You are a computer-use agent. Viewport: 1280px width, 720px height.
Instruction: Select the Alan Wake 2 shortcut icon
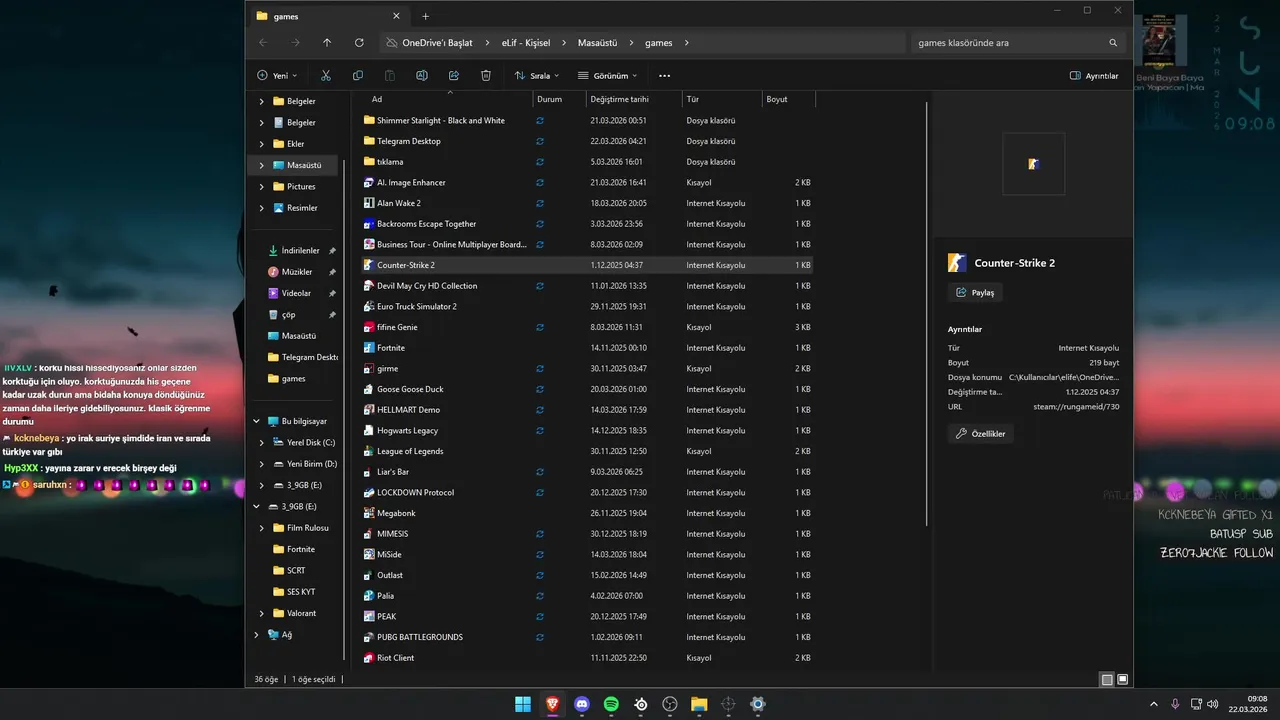pyautogui.click(x=369, y=203)
